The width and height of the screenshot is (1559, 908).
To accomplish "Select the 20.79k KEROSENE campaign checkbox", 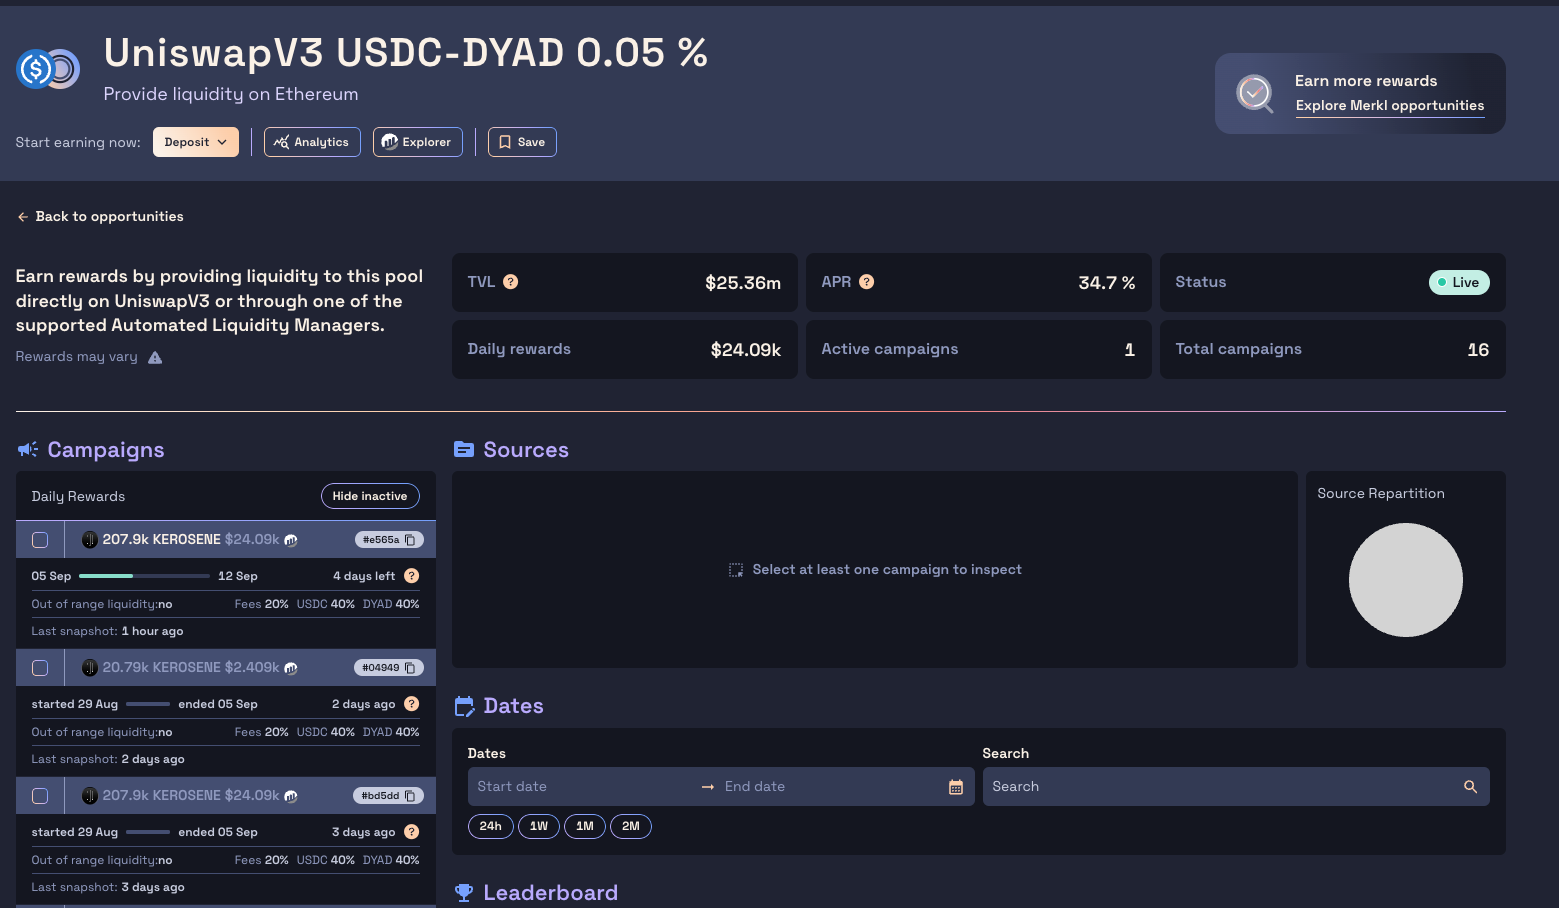I will (40, 668).
